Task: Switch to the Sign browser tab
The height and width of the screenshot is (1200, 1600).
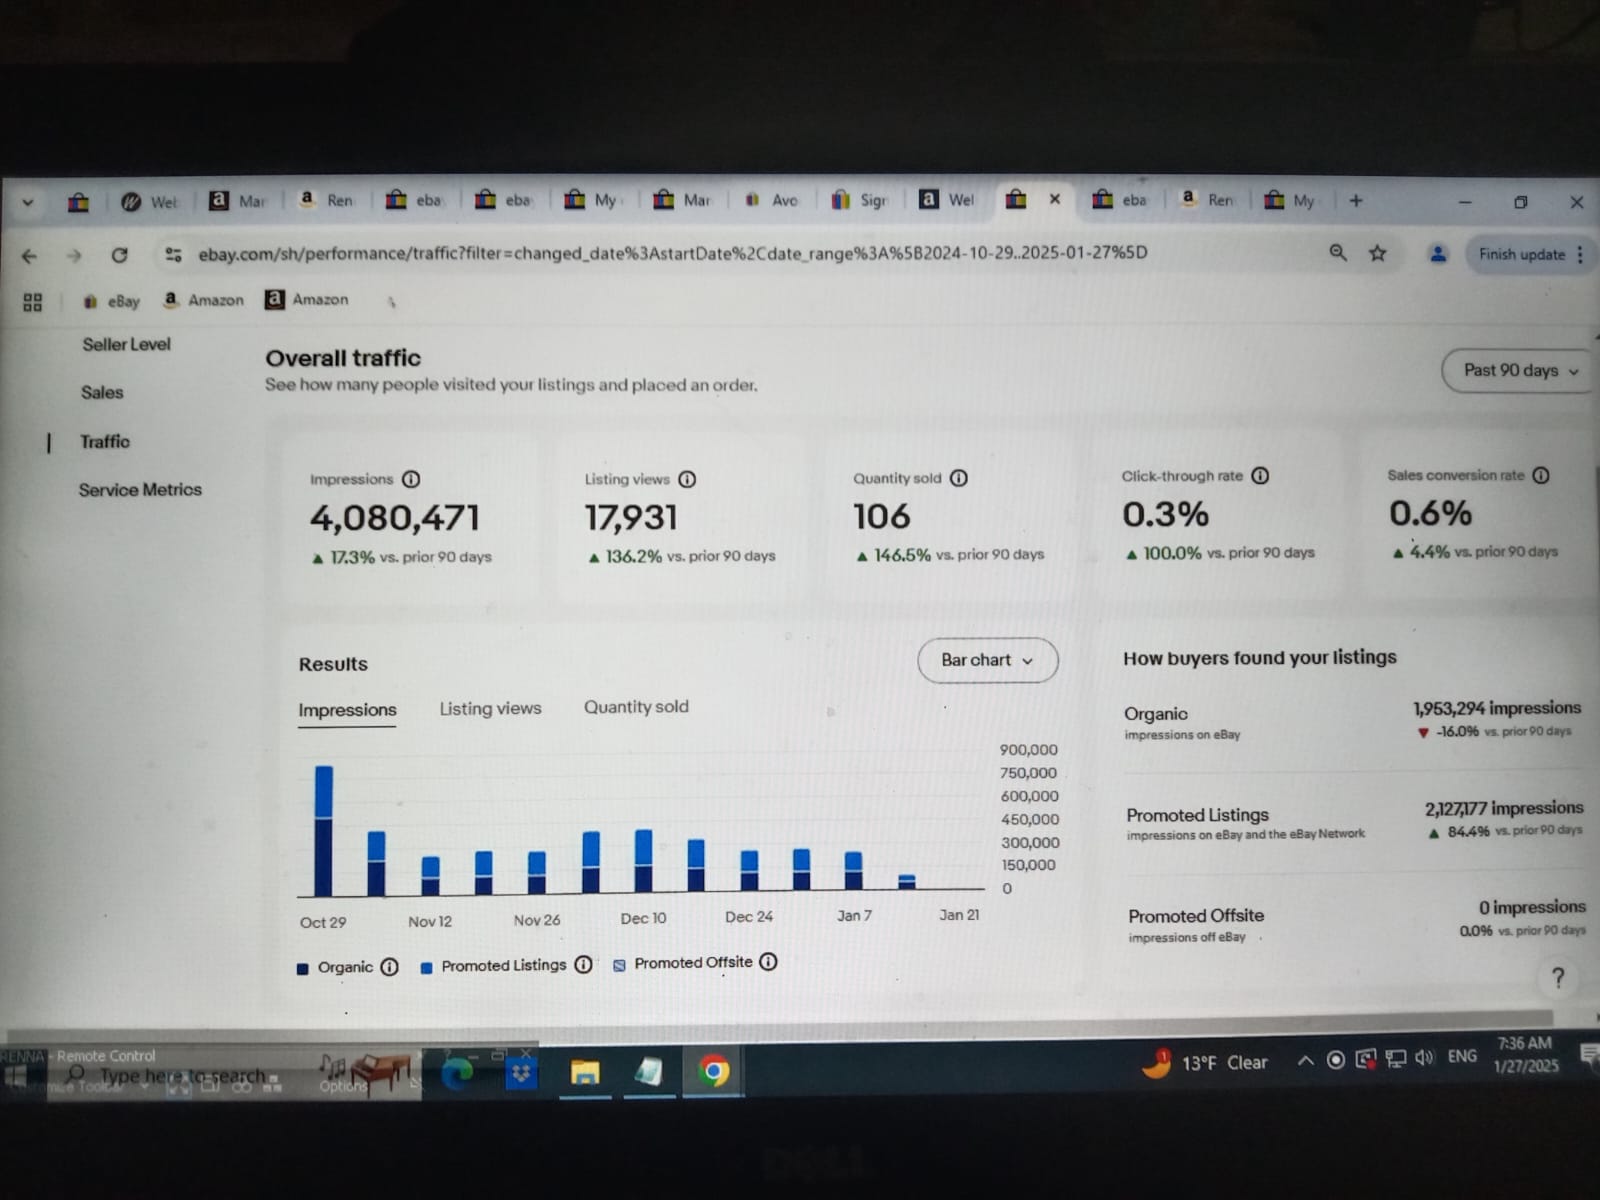Action: pyautogui.click(x=860, y=200)
